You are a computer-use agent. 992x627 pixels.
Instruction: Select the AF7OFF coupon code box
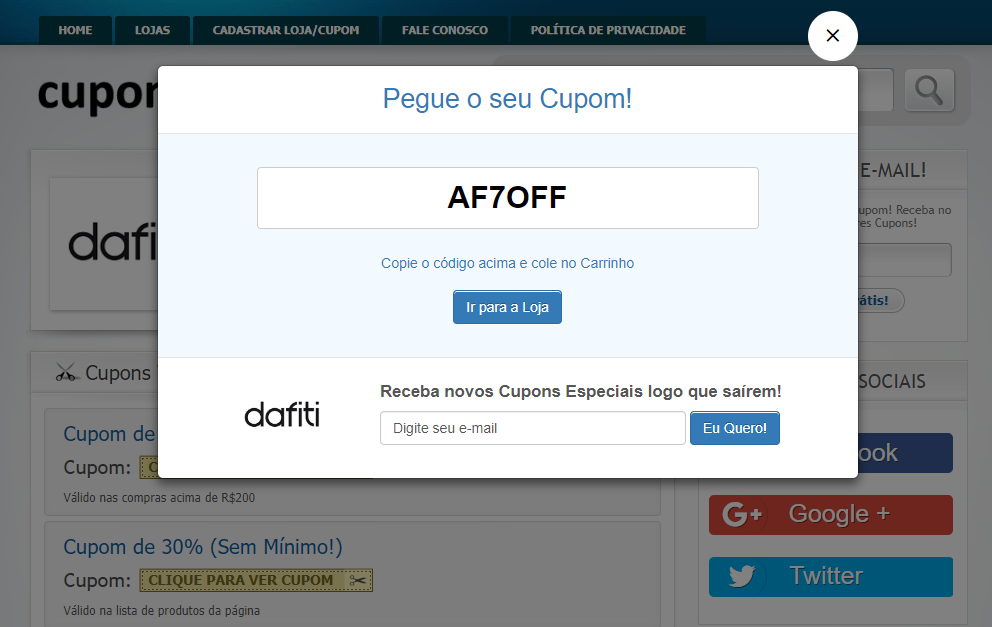(x=507, y=198)
